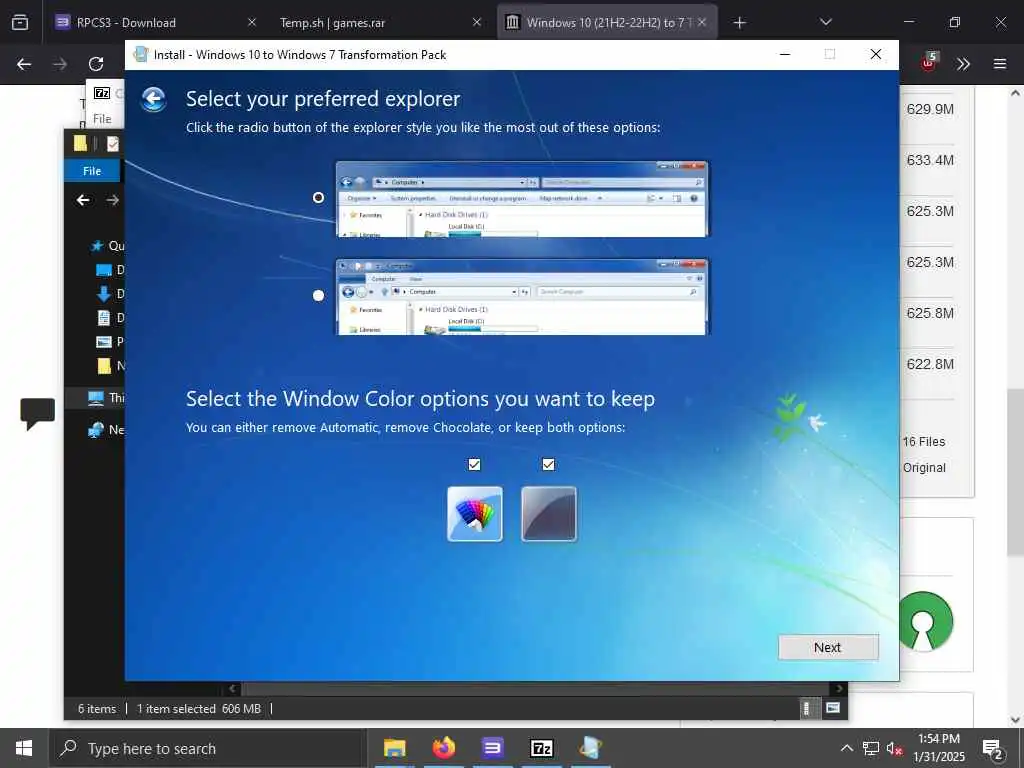Select the first explorer style radio button

tap(318, 197)
